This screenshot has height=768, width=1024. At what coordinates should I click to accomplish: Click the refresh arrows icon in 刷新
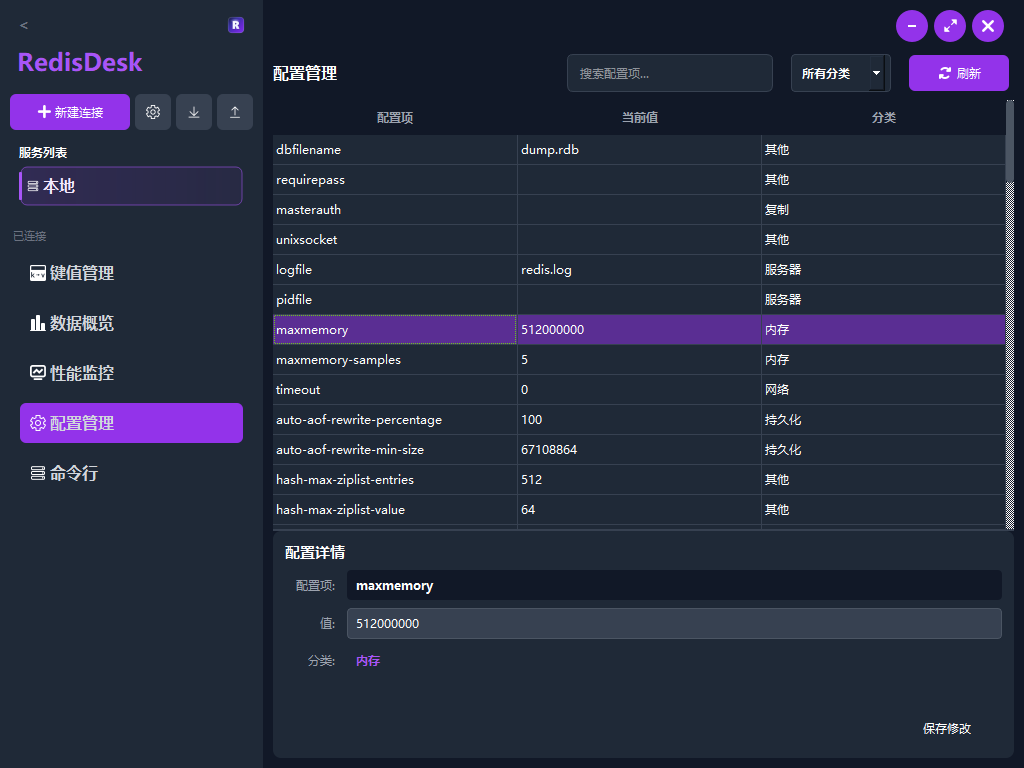point(944,74)
